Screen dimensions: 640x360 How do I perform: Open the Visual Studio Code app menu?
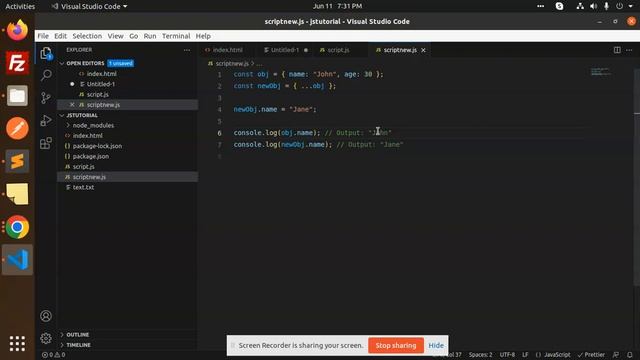[89, 6]
